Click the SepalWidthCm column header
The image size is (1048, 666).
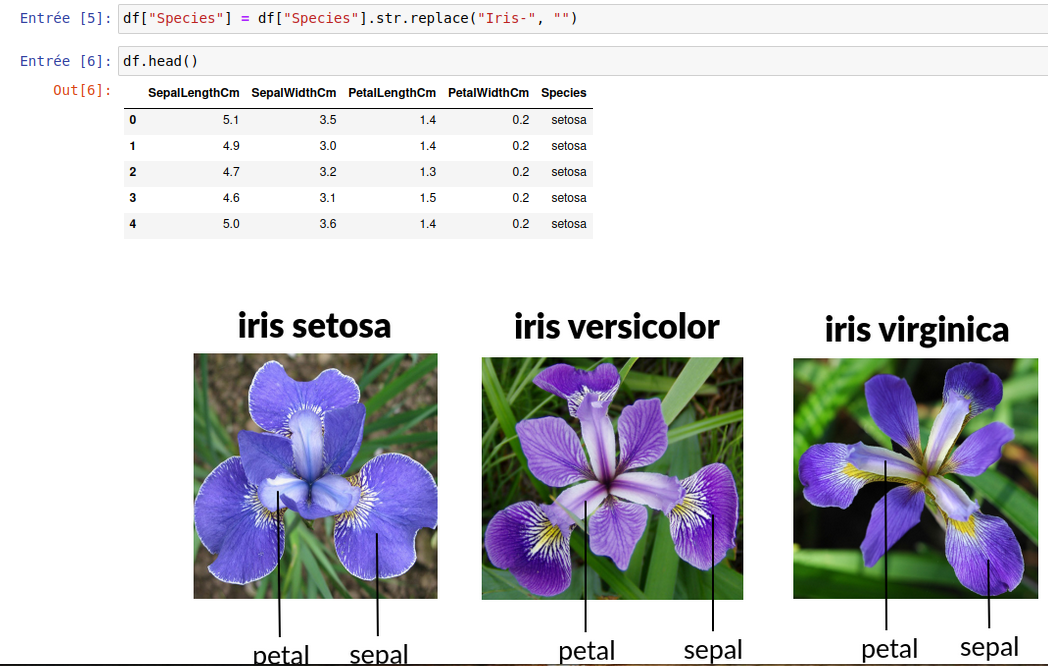point(293,93)
